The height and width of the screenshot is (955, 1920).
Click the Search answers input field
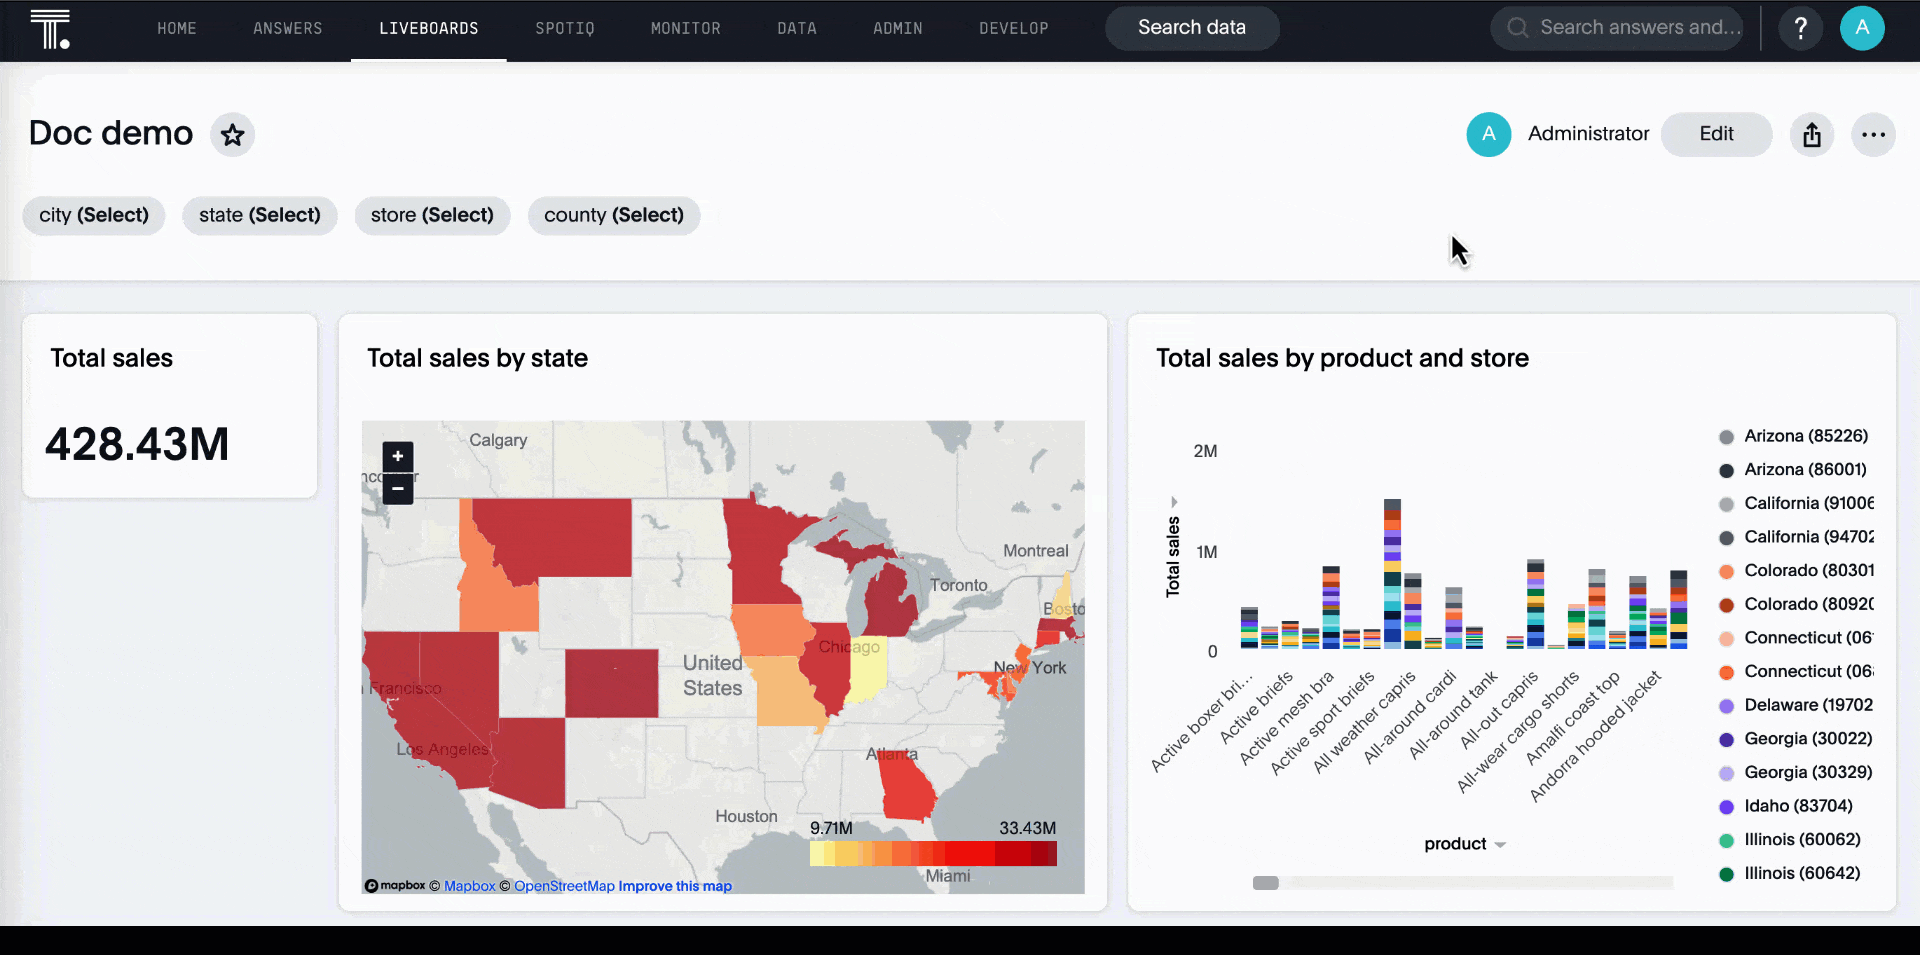click(x=1628, y=28)
